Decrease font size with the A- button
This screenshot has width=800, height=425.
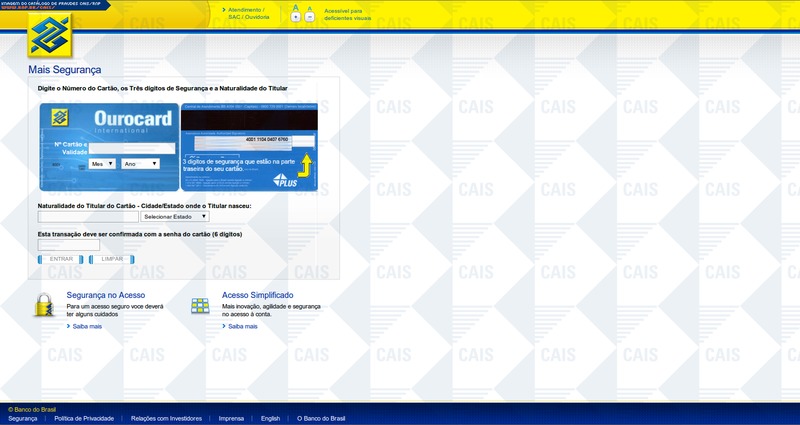pos(309,17)
